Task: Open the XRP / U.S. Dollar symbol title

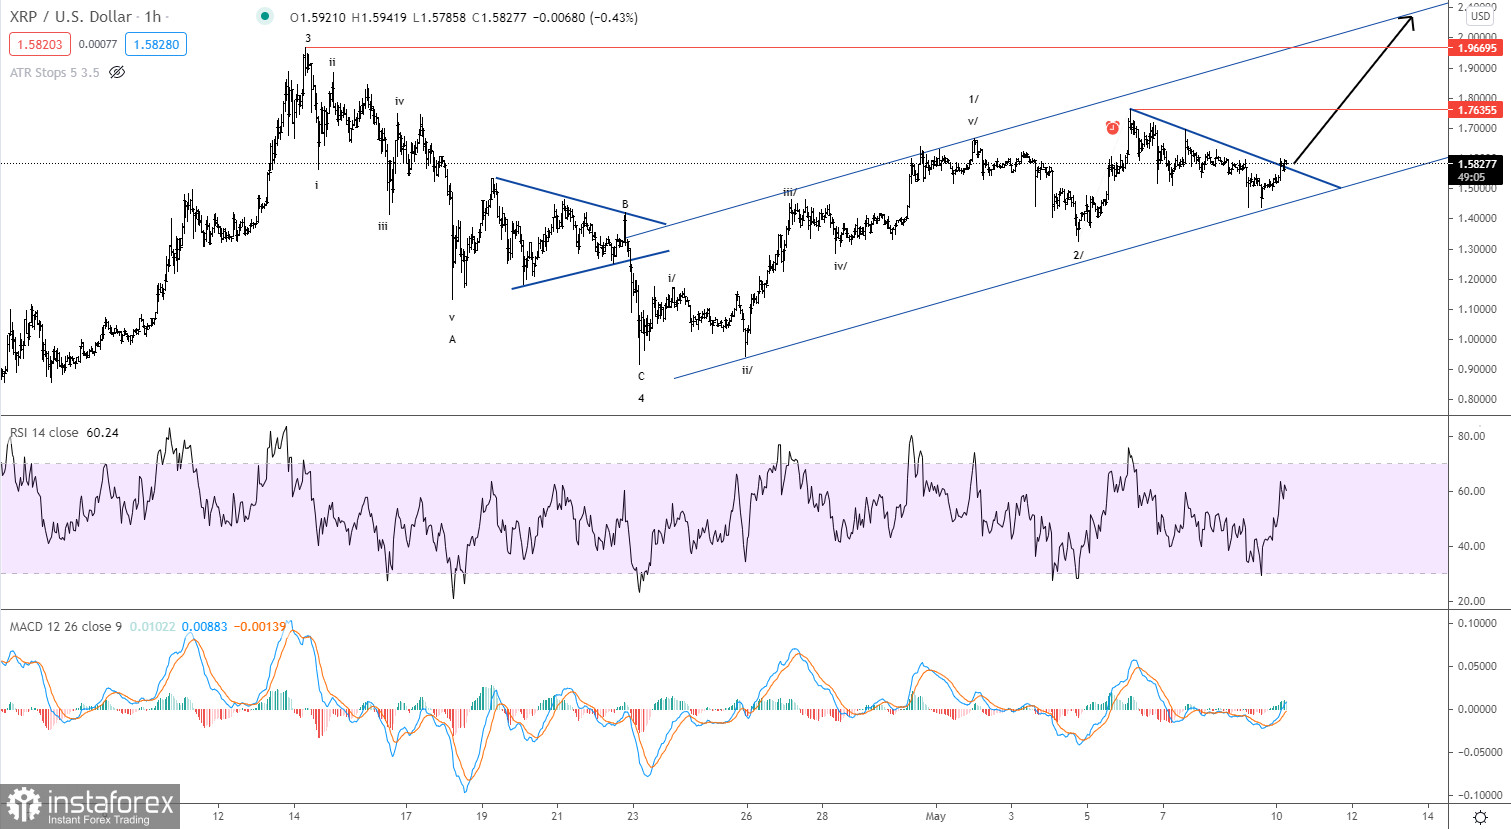Action: pyautogui.click(x=70, y=17)
